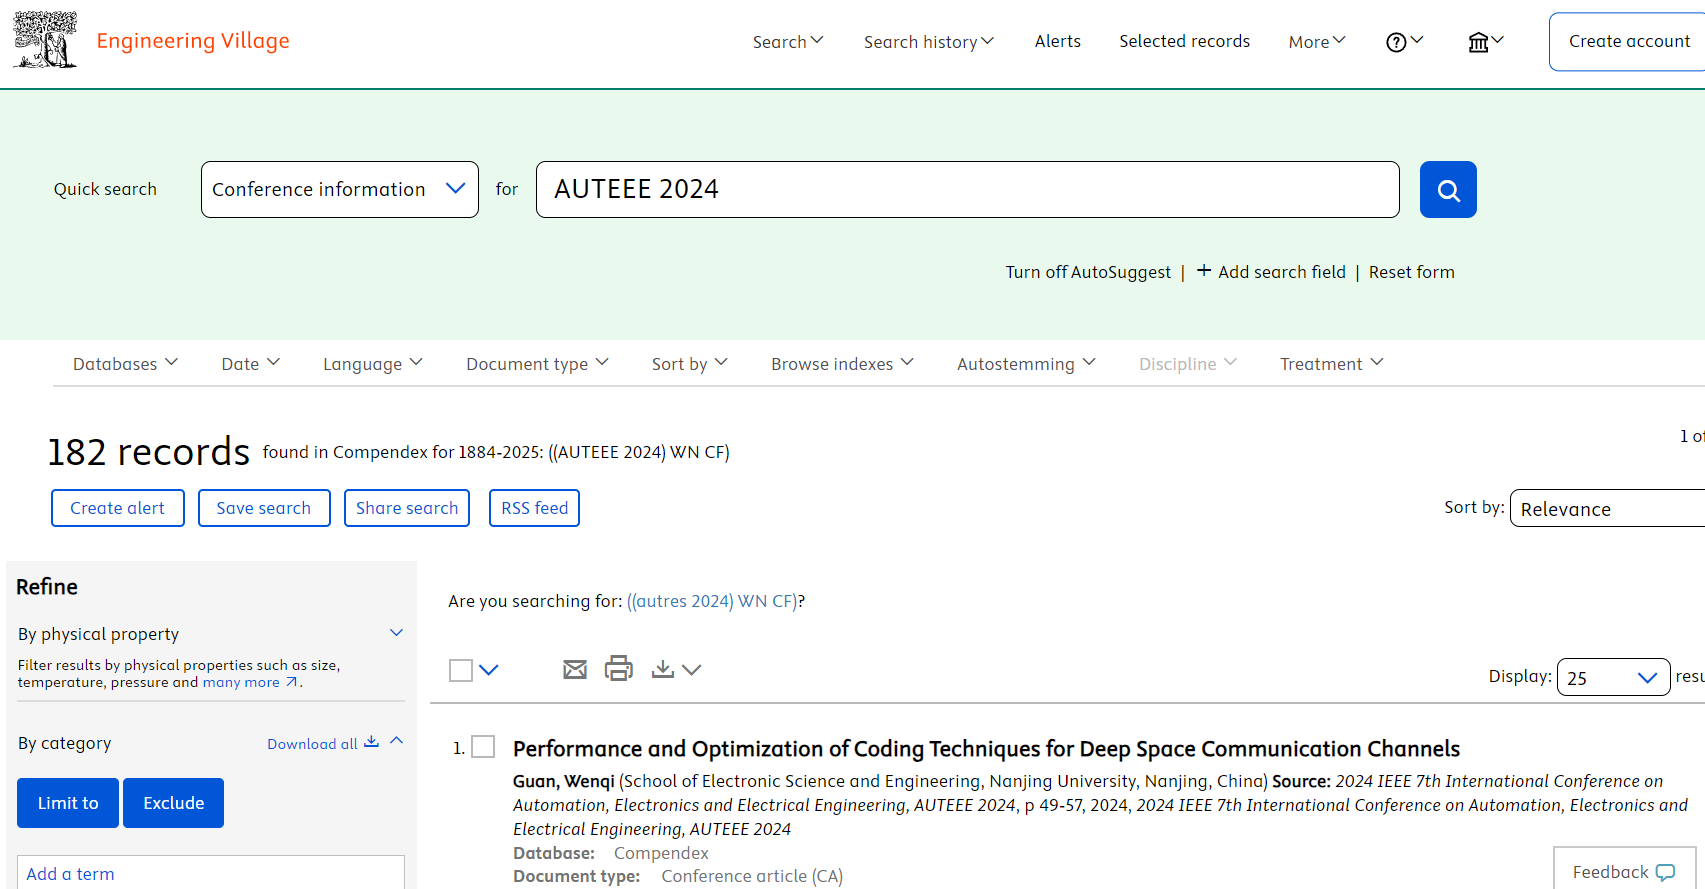Open the help question-mark menu
This screenshot has width=1705, height=889.
[x=1404, y=42]
